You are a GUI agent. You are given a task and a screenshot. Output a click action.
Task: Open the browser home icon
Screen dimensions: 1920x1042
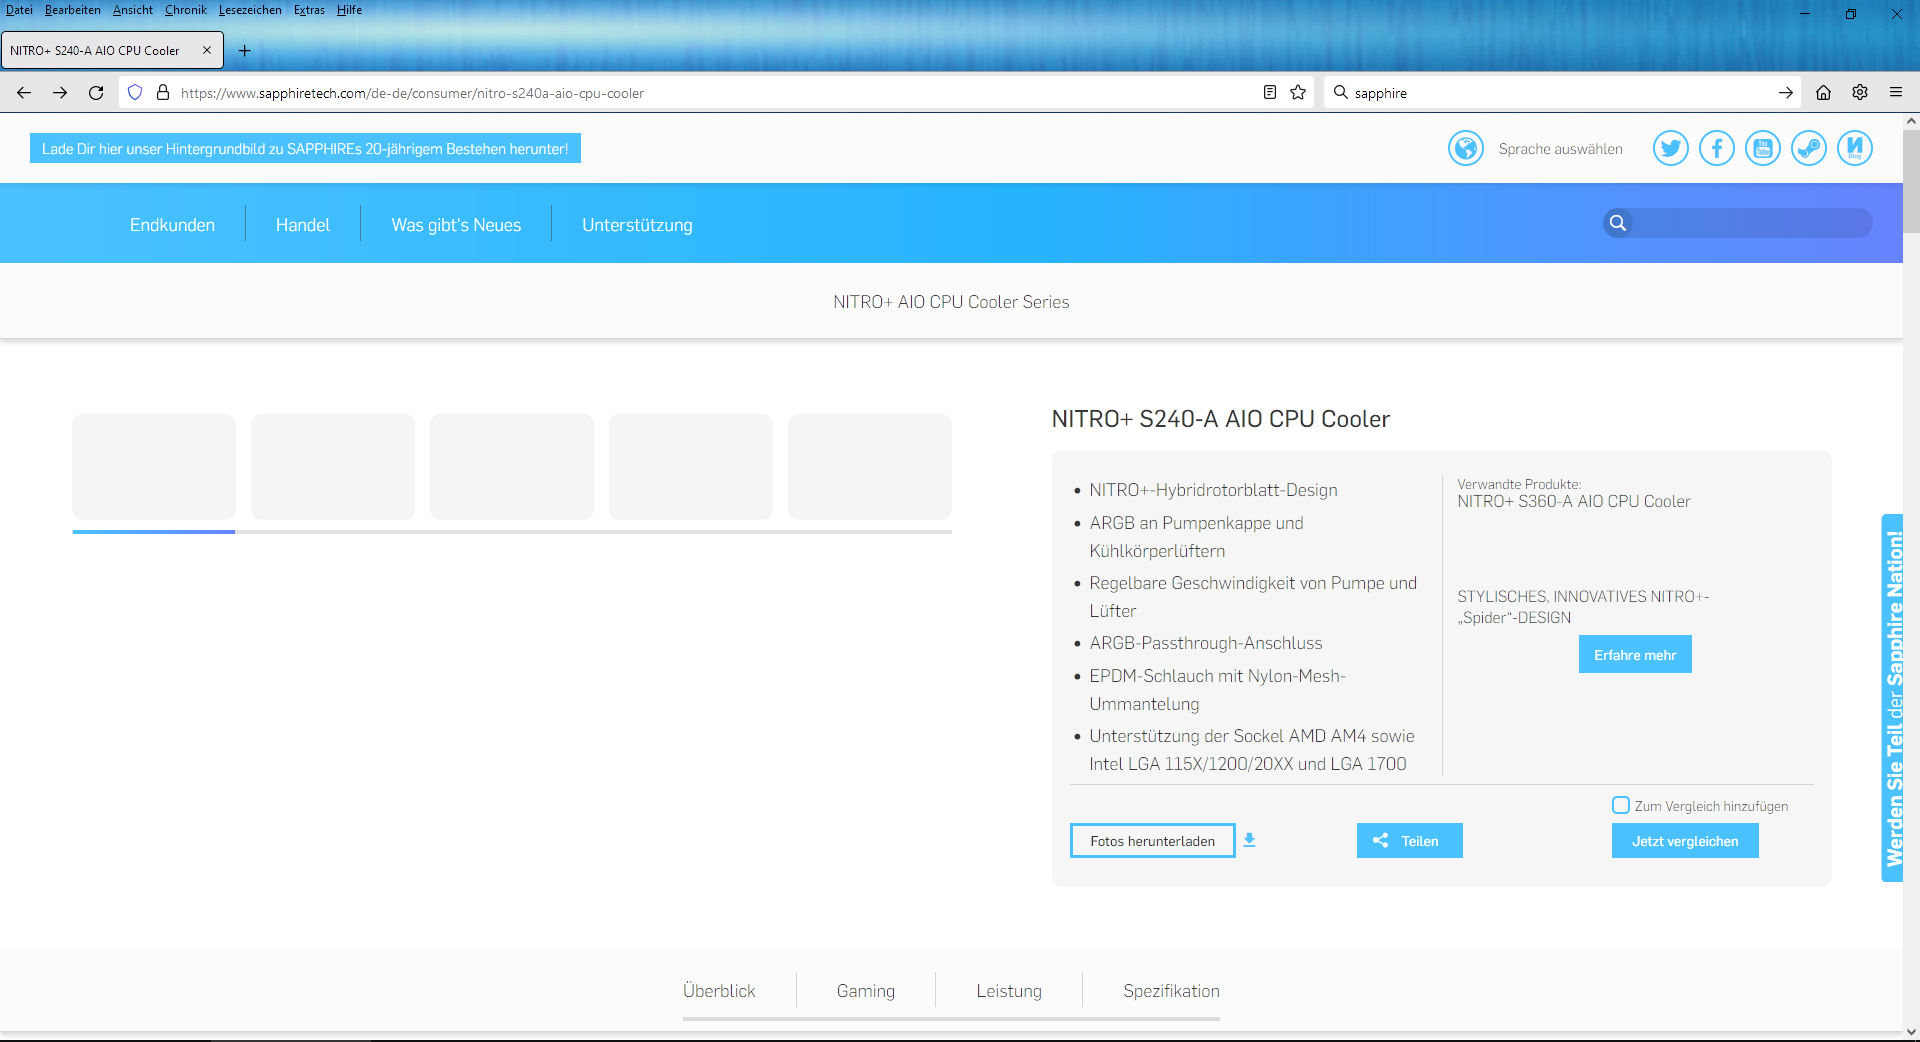1823,93
